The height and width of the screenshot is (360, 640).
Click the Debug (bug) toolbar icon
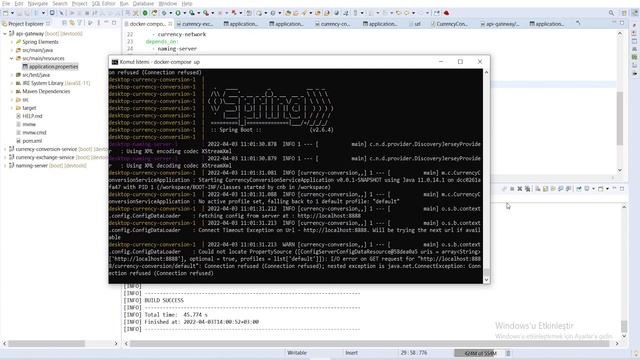click(164, 13)
